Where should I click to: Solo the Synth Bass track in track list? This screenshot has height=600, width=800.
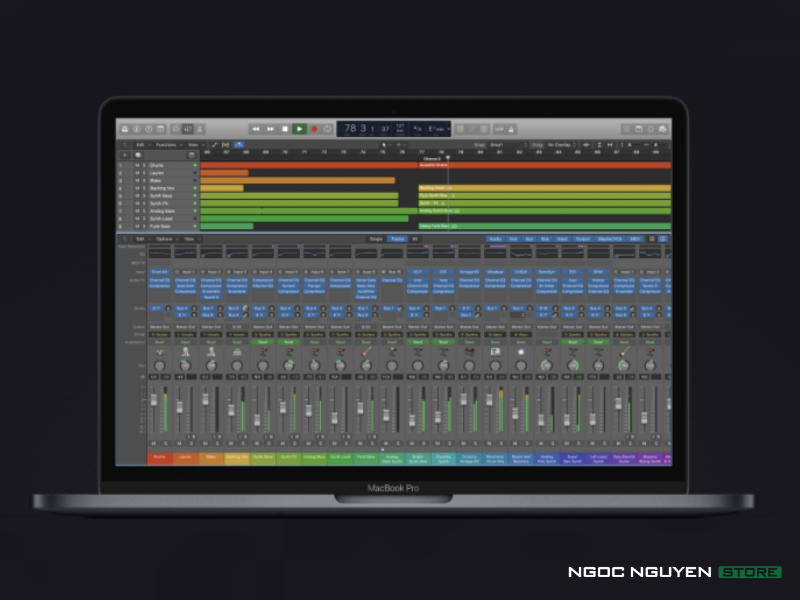pyautogui.click(x=145, y=196)
